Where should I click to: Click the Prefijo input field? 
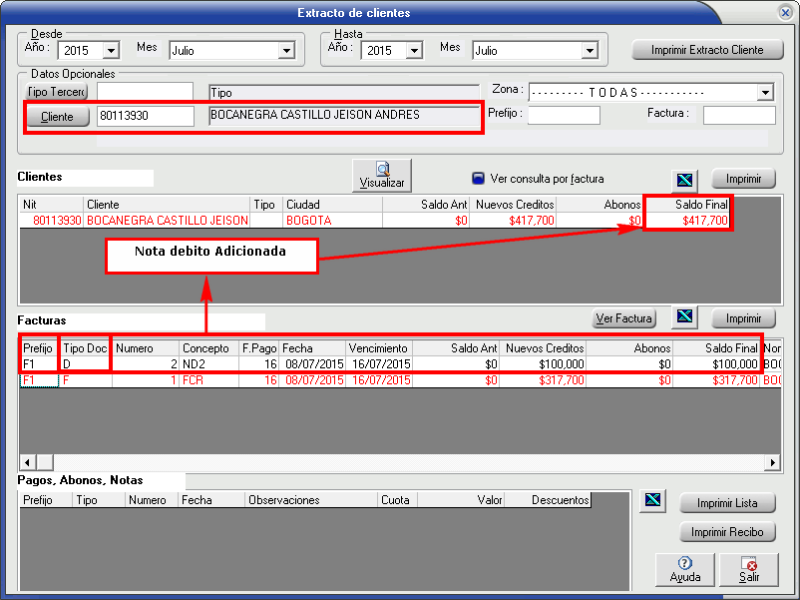564,115
